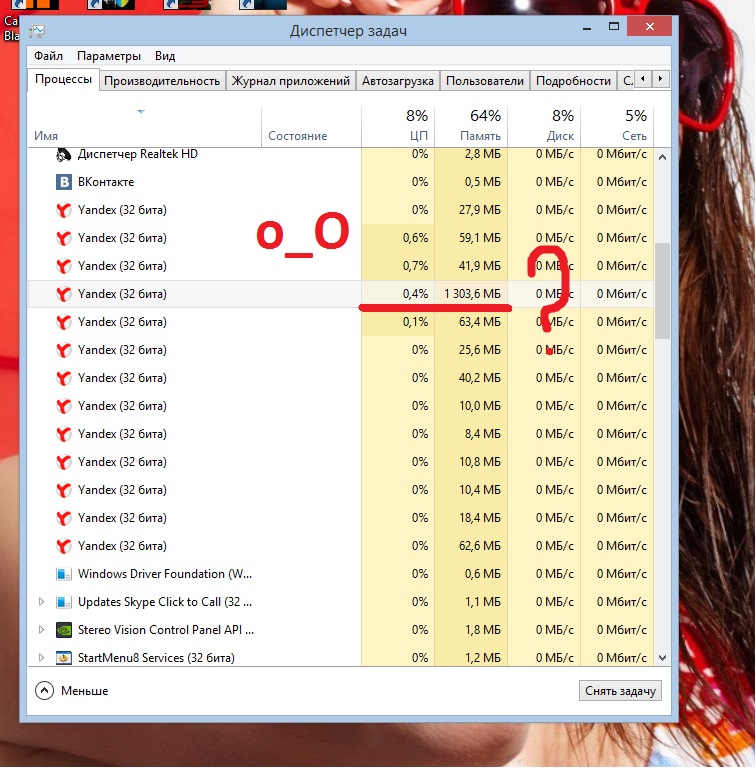This screenshot has width=756, height=770.
Task: Click Yandex icon in the 62,6 МБ row
Action: click(63, 546)
